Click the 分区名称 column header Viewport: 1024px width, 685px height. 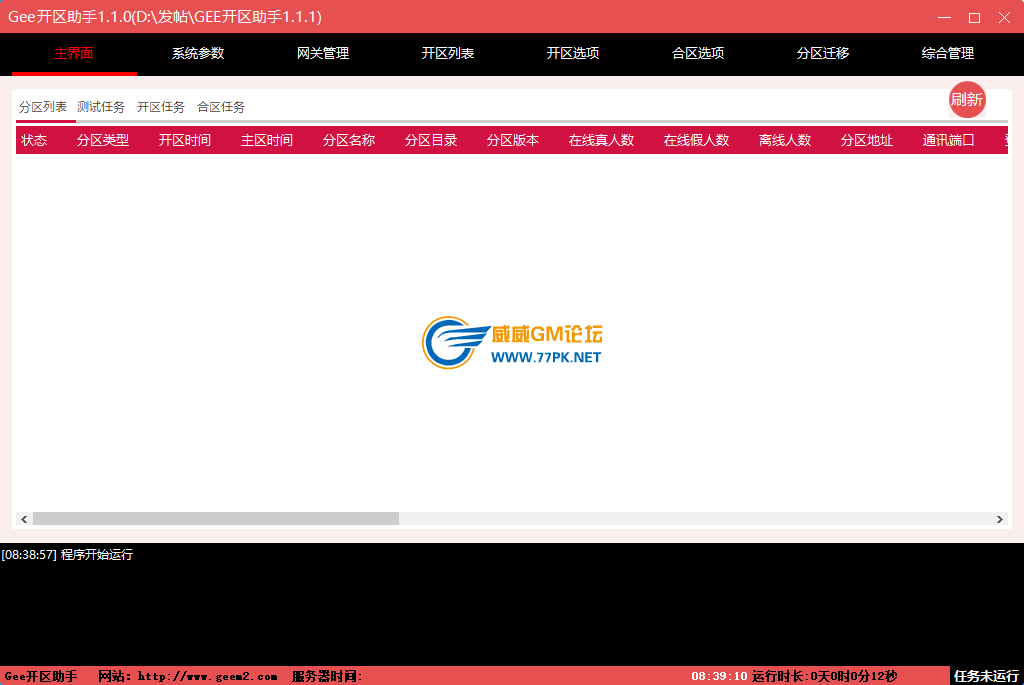pos(349,140)
